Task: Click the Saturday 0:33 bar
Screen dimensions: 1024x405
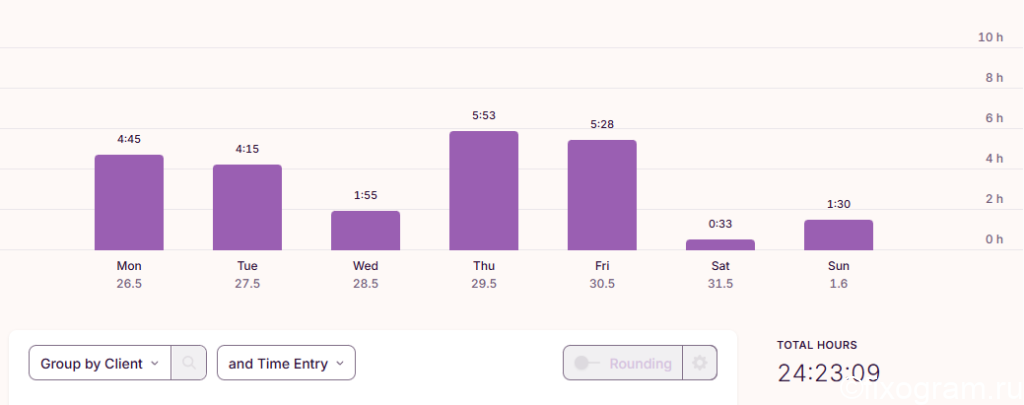Action: 720,245
